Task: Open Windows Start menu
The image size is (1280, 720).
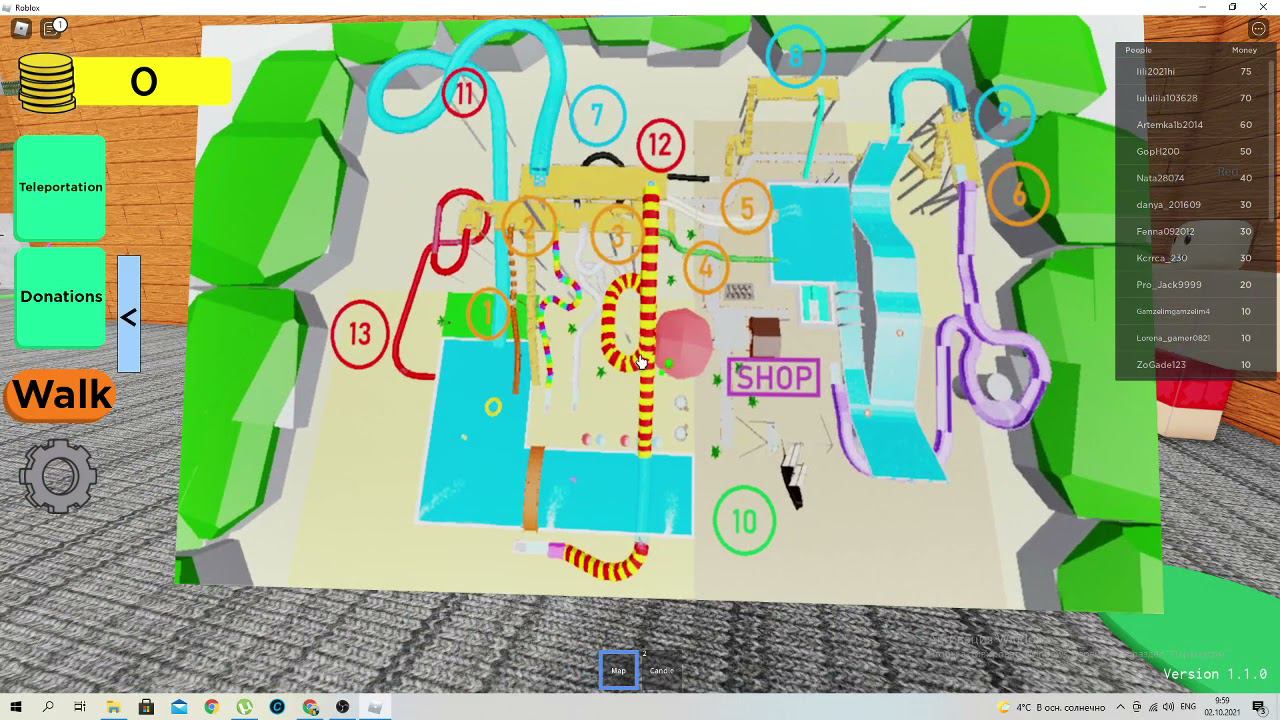Action: (16, 707)
